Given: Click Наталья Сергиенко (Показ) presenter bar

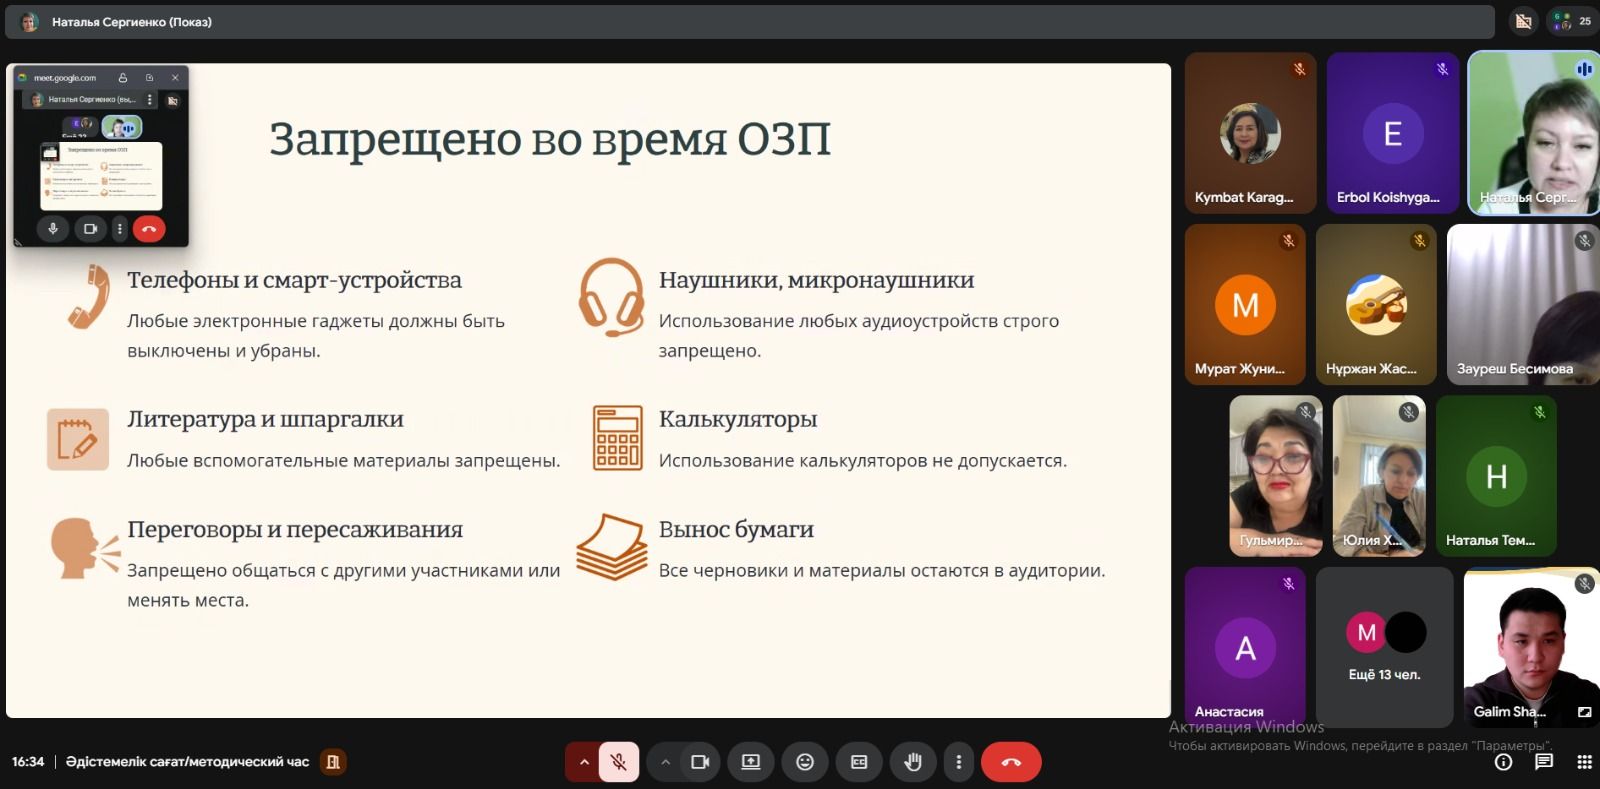Looking at the screenshot, I should (x=132, y=22).
